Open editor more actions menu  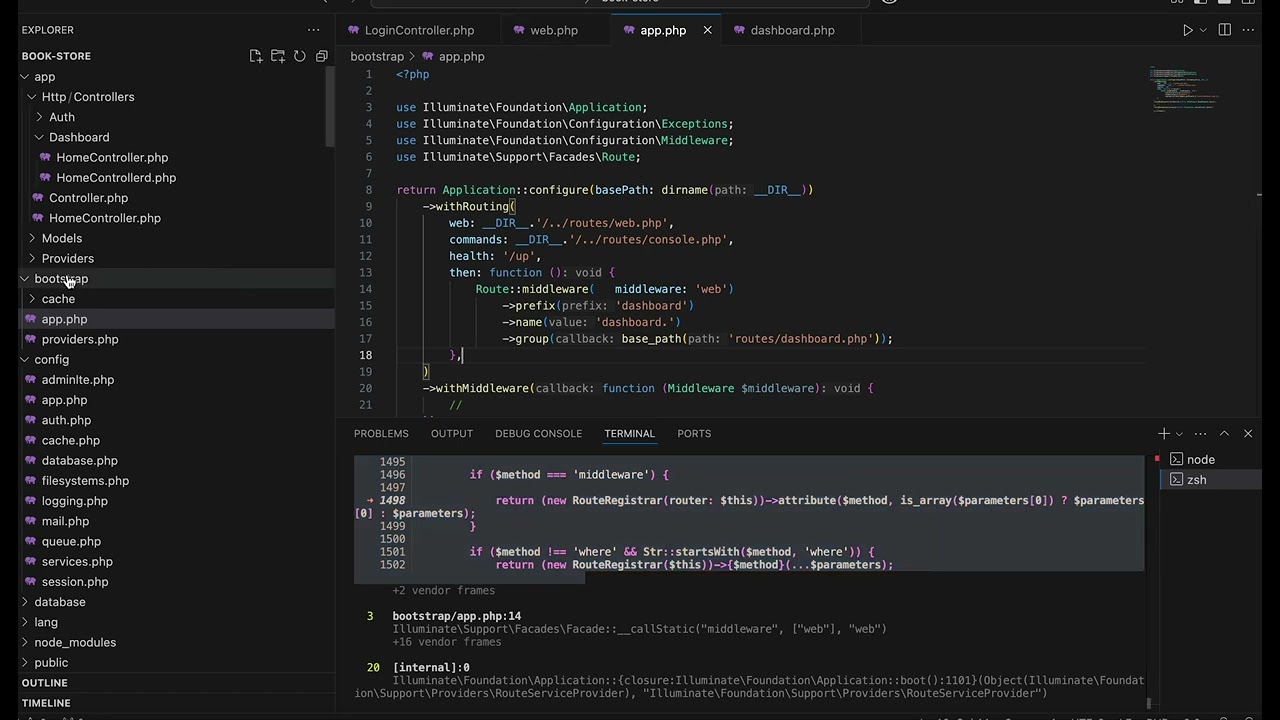coord(1248,30)
